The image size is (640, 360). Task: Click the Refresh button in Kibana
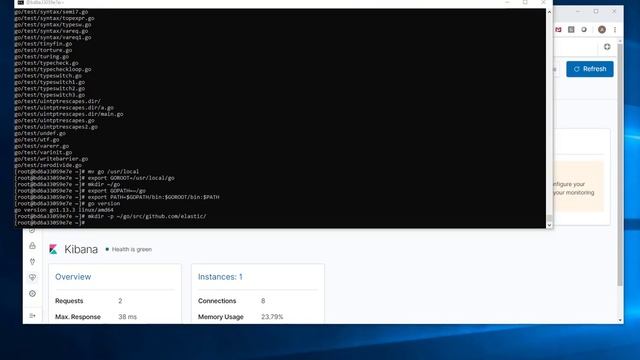point(590,69)
